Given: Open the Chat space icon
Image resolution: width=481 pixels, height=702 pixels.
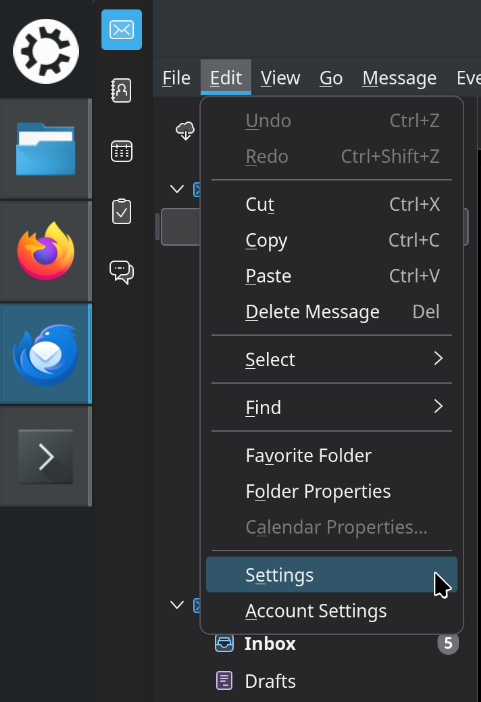Looking at the screenshot, I should [121, 272].
